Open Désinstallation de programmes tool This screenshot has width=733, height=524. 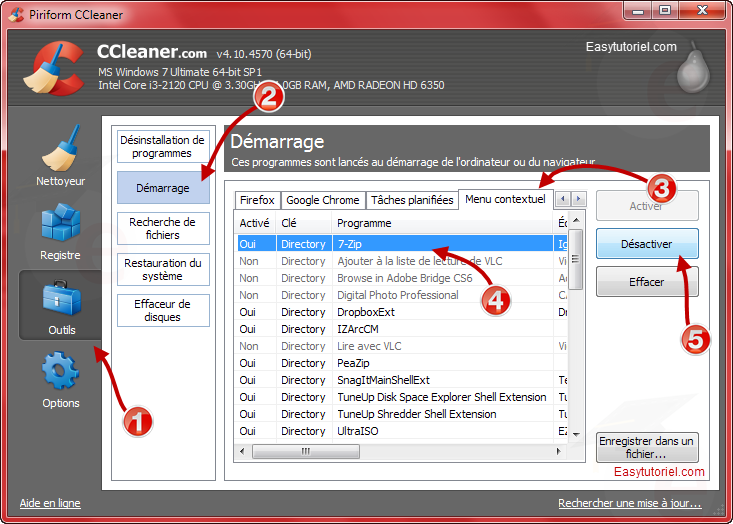pyautogui.click(x=163, y=146)
